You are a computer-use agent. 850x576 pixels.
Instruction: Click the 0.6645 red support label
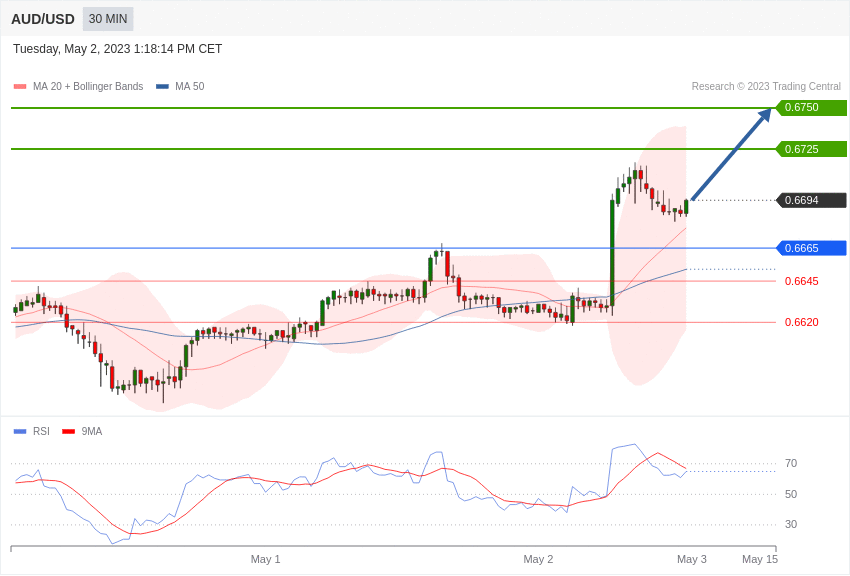(x=802, y=281)
